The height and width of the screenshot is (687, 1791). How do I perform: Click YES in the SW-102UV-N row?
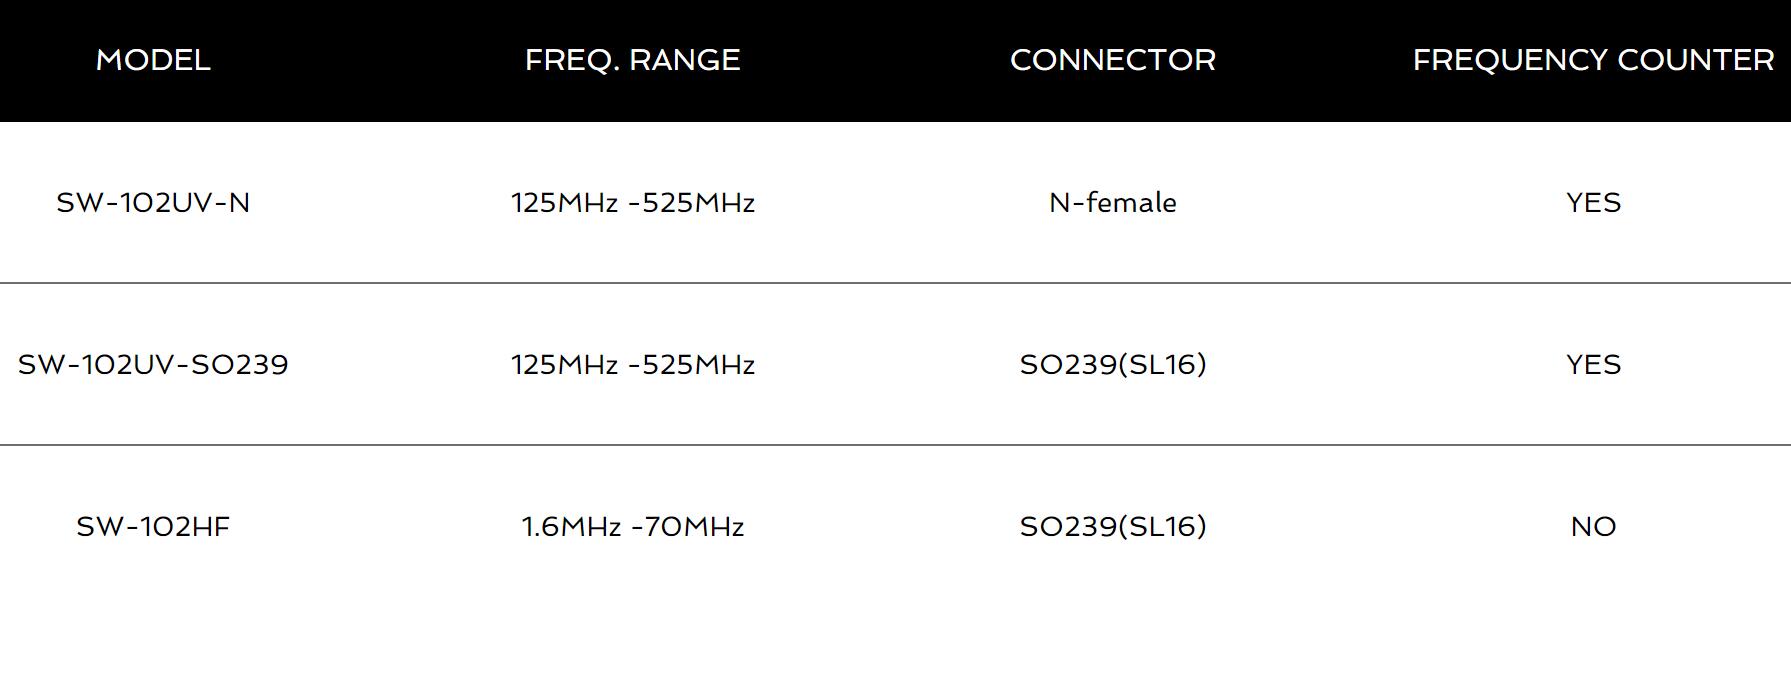(1593, 203)
